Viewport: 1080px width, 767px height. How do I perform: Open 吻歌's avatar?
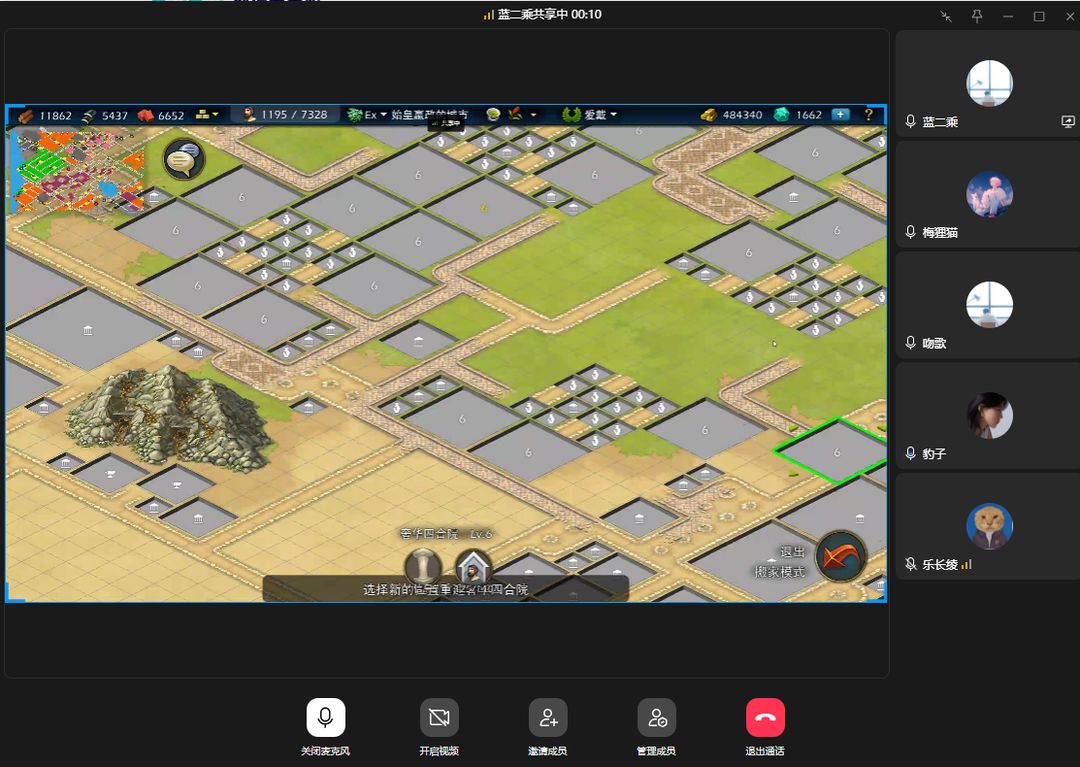point(989,304)
